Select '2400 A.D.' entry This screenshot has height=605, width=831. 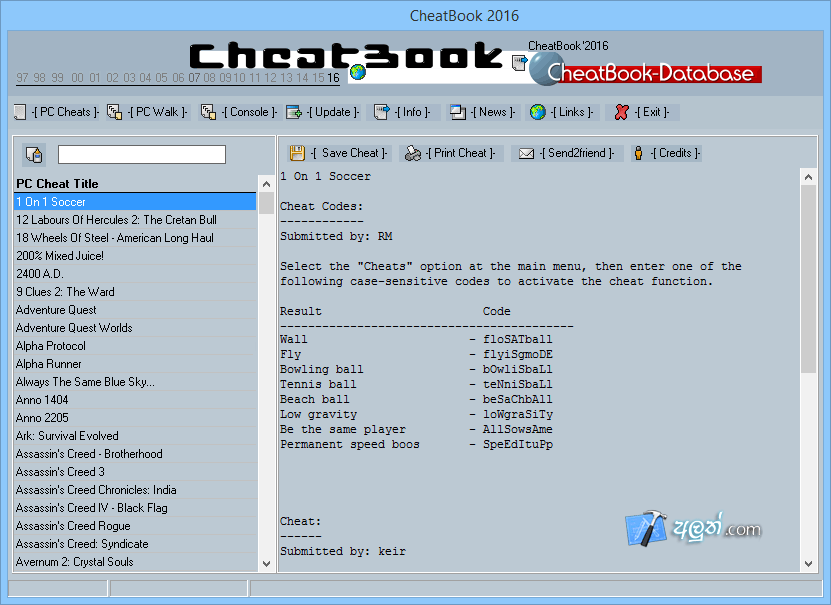(x=135, y=274)
